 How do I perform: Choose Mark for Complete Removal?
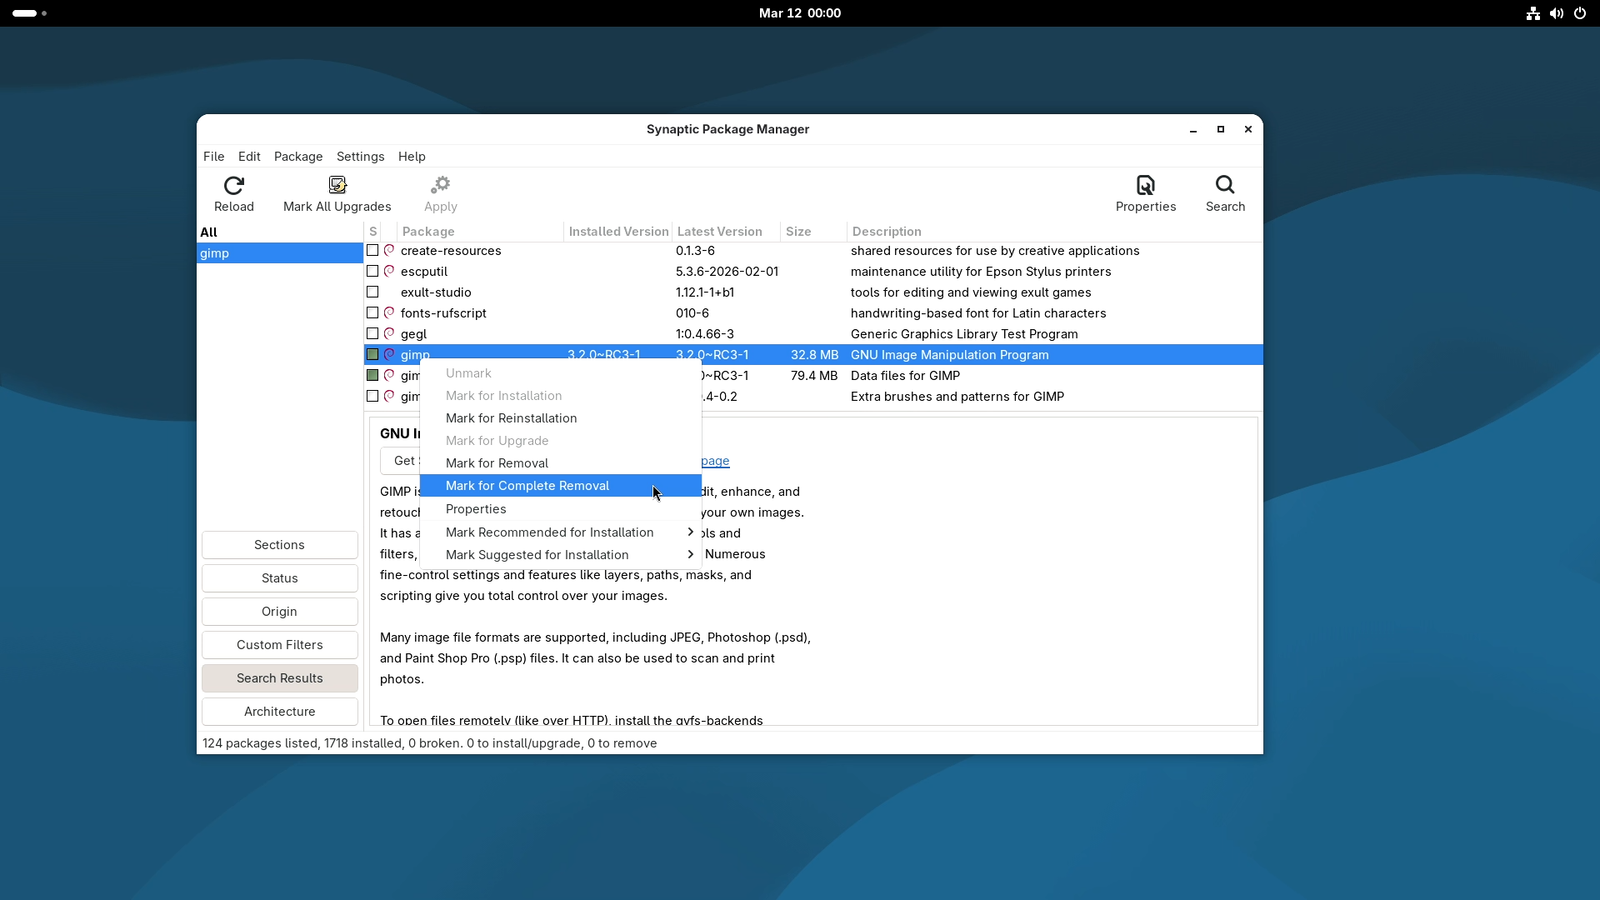[x=527, y=486]
